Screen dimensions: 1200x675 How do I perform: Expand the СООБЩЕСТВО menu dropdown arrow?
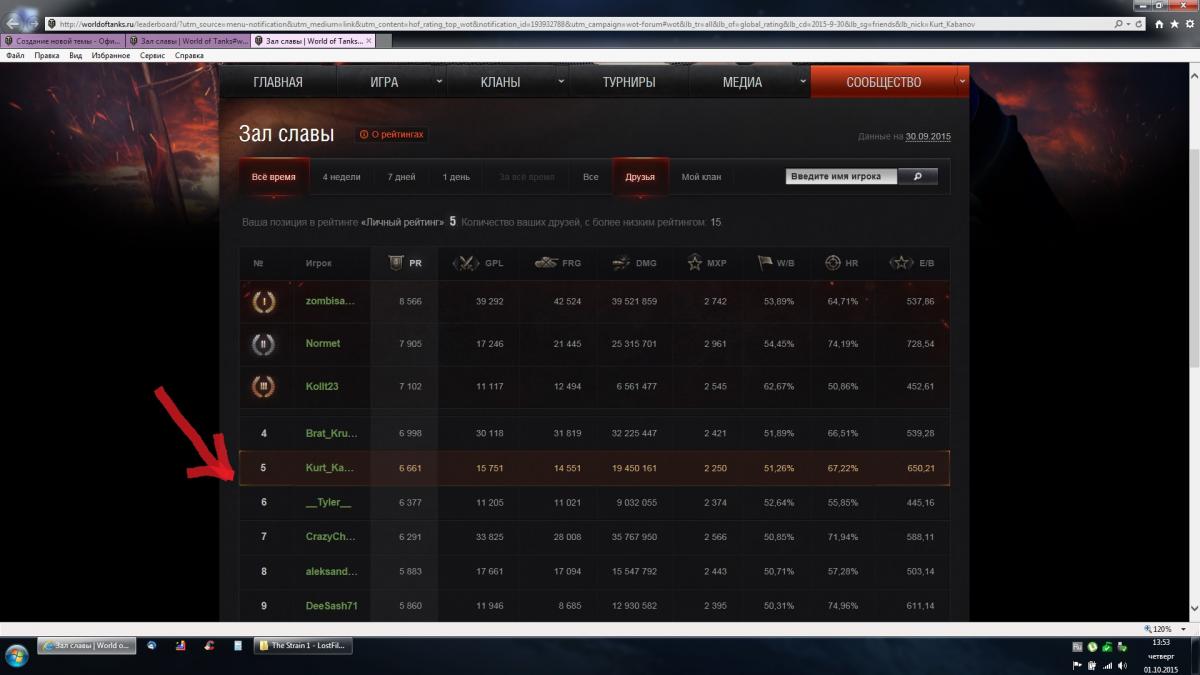962,82
